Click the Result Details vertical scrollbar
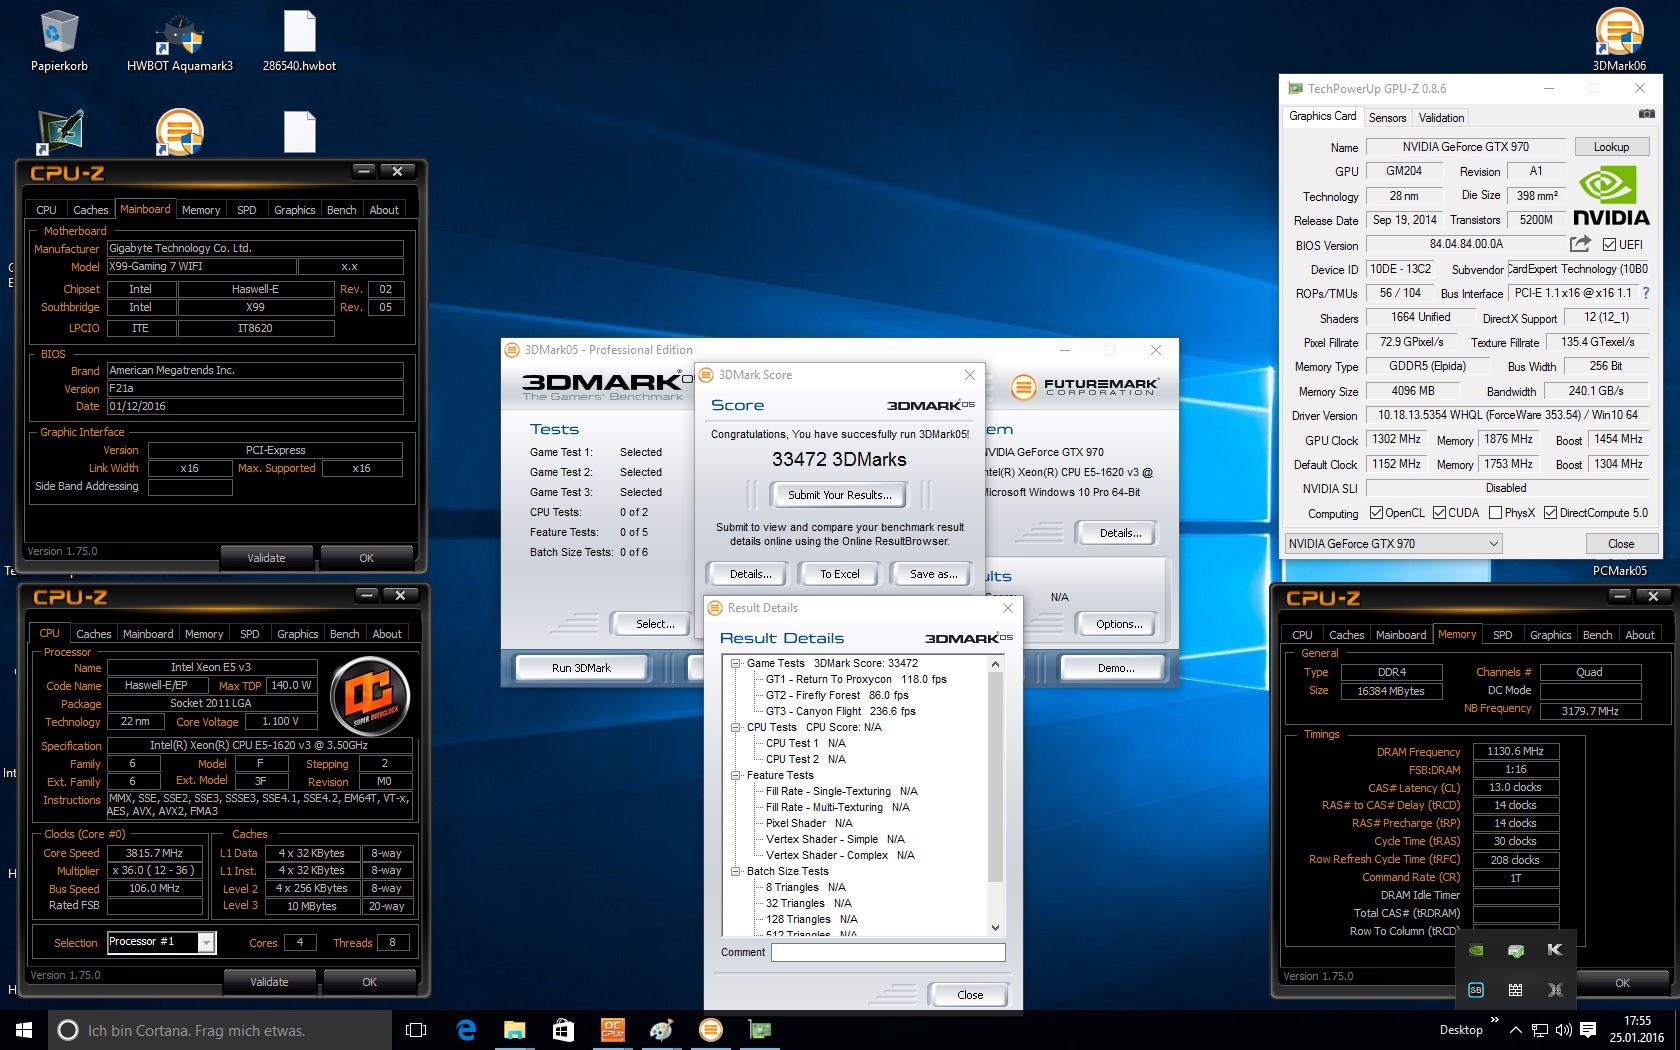The image size is (1680, 1050). click(x=994, y=778)
